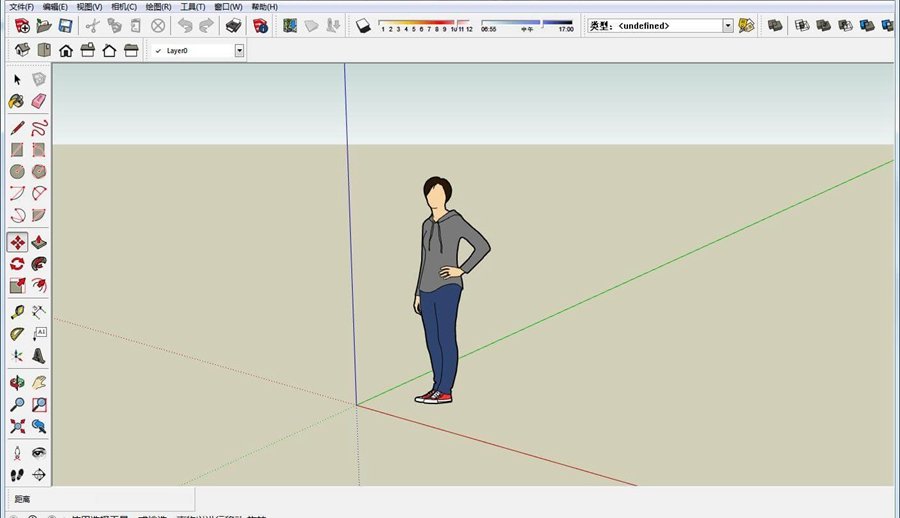900x518 pixels.
Task: Click the Zoom Extents tool
Action: [17, 426]
